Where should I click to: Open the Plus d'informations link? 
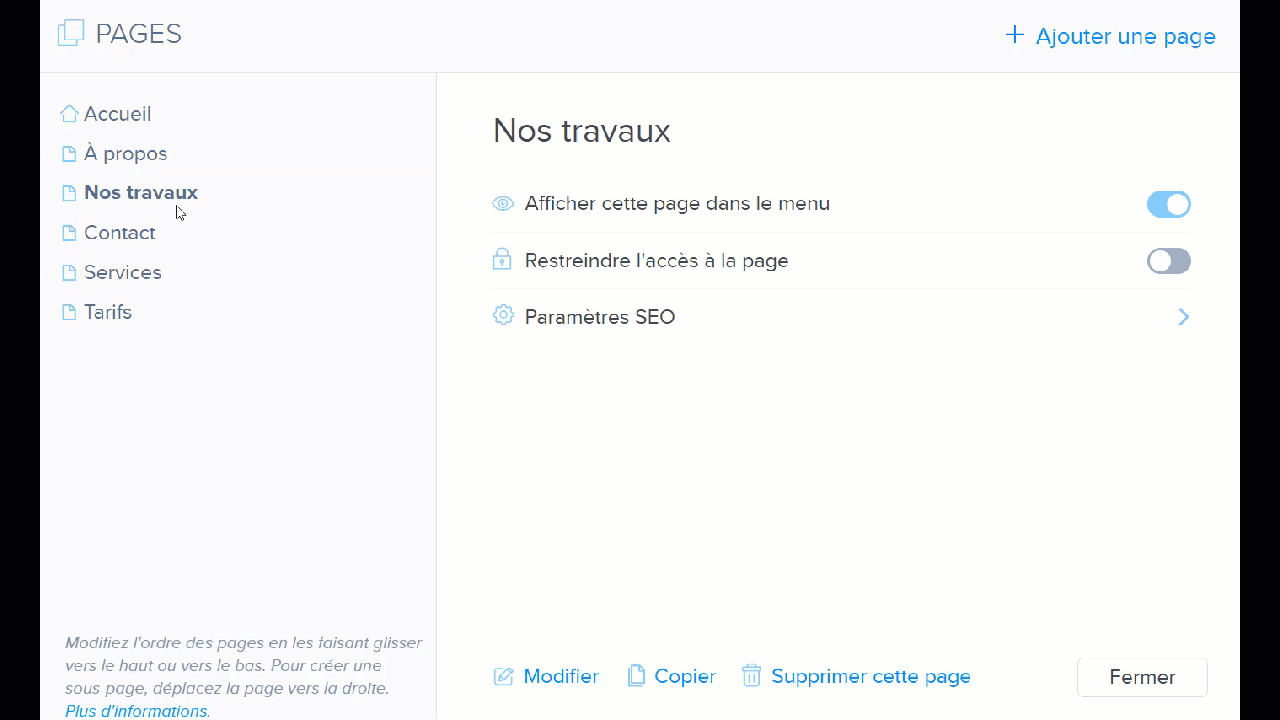[137, 711]
